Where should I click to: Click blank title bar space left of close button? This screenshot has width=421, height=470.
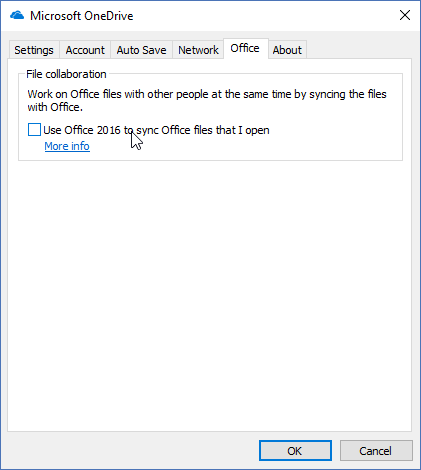click(263, 16)
